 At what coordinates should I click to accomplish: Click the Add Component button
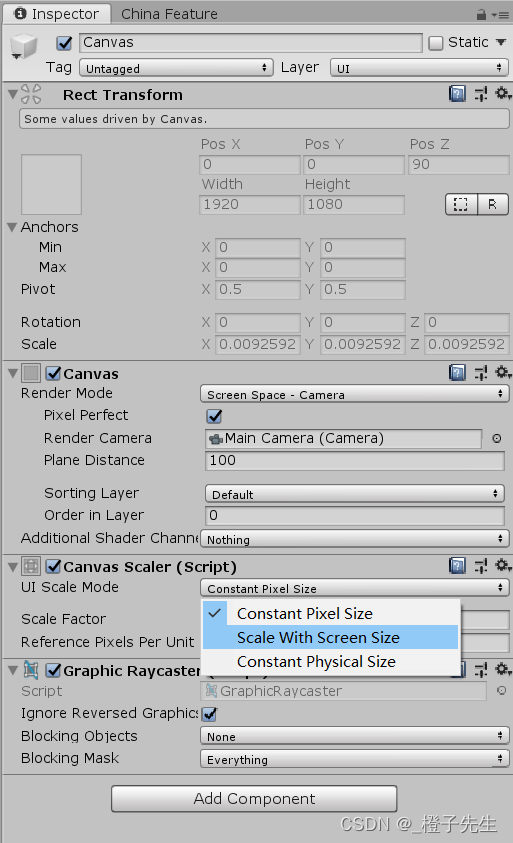(x=254, y=799)
